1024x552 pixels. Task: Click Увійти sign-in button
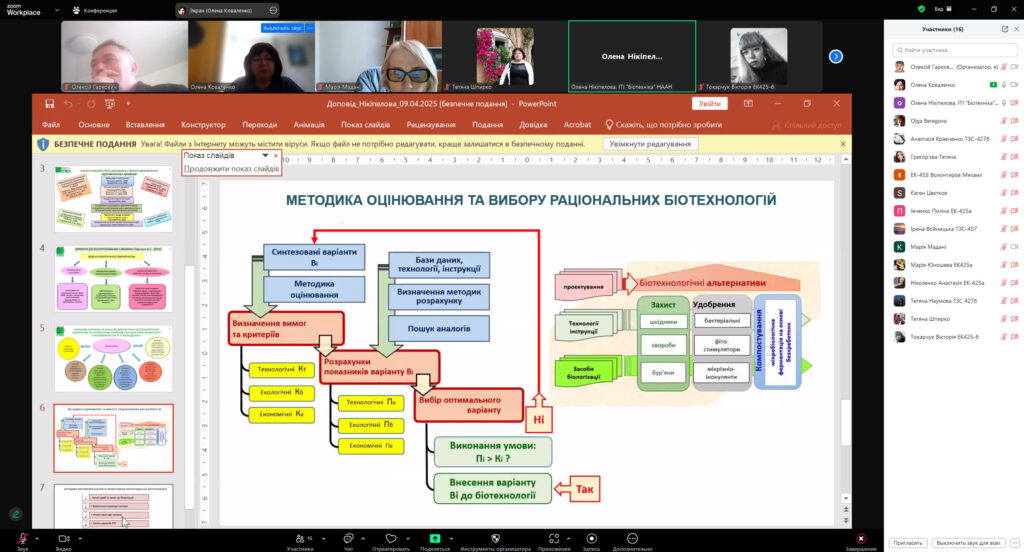pyautogui.click(x=709, y=104)
